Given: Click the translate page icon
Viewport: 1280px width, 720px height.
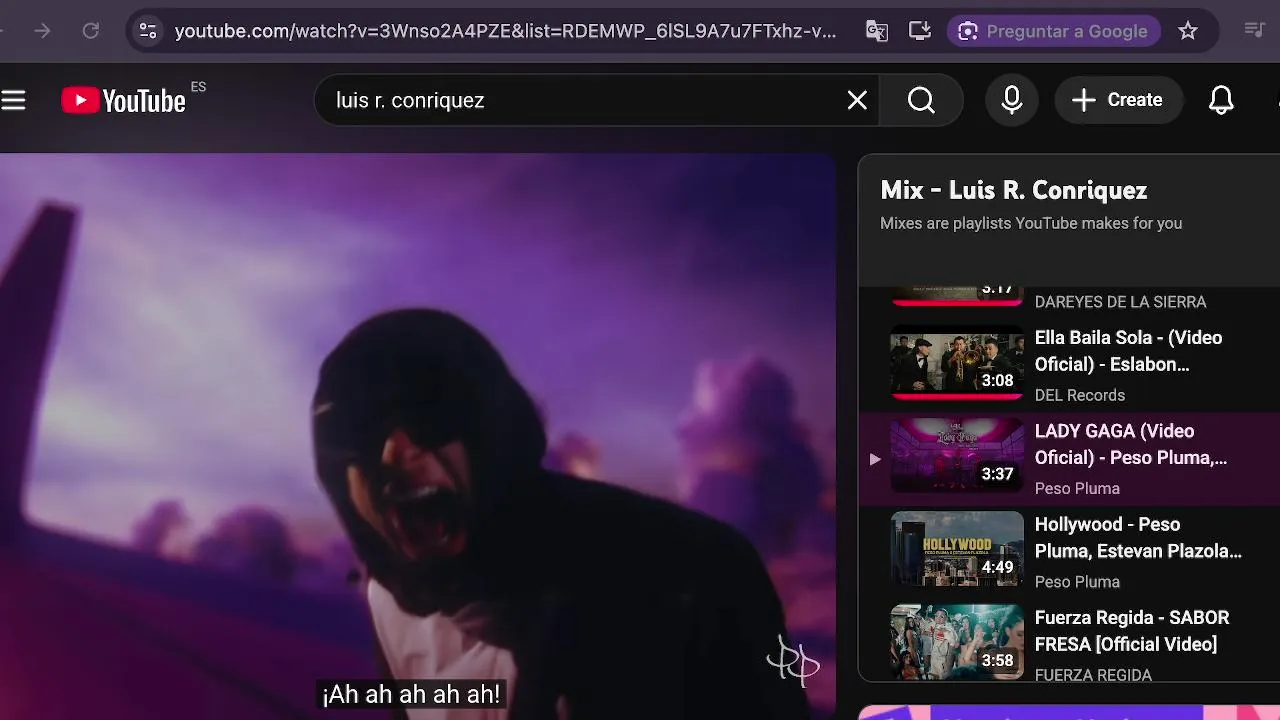Looking at the screenshot, I should tap(876, 31).
